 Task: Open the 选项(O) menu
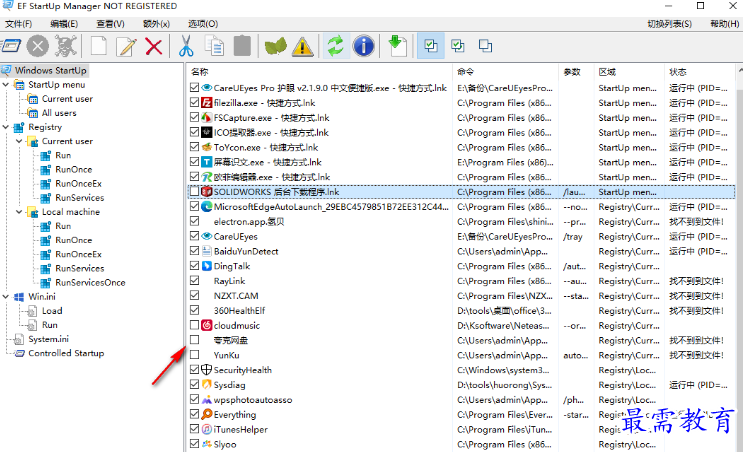point(203,24)
